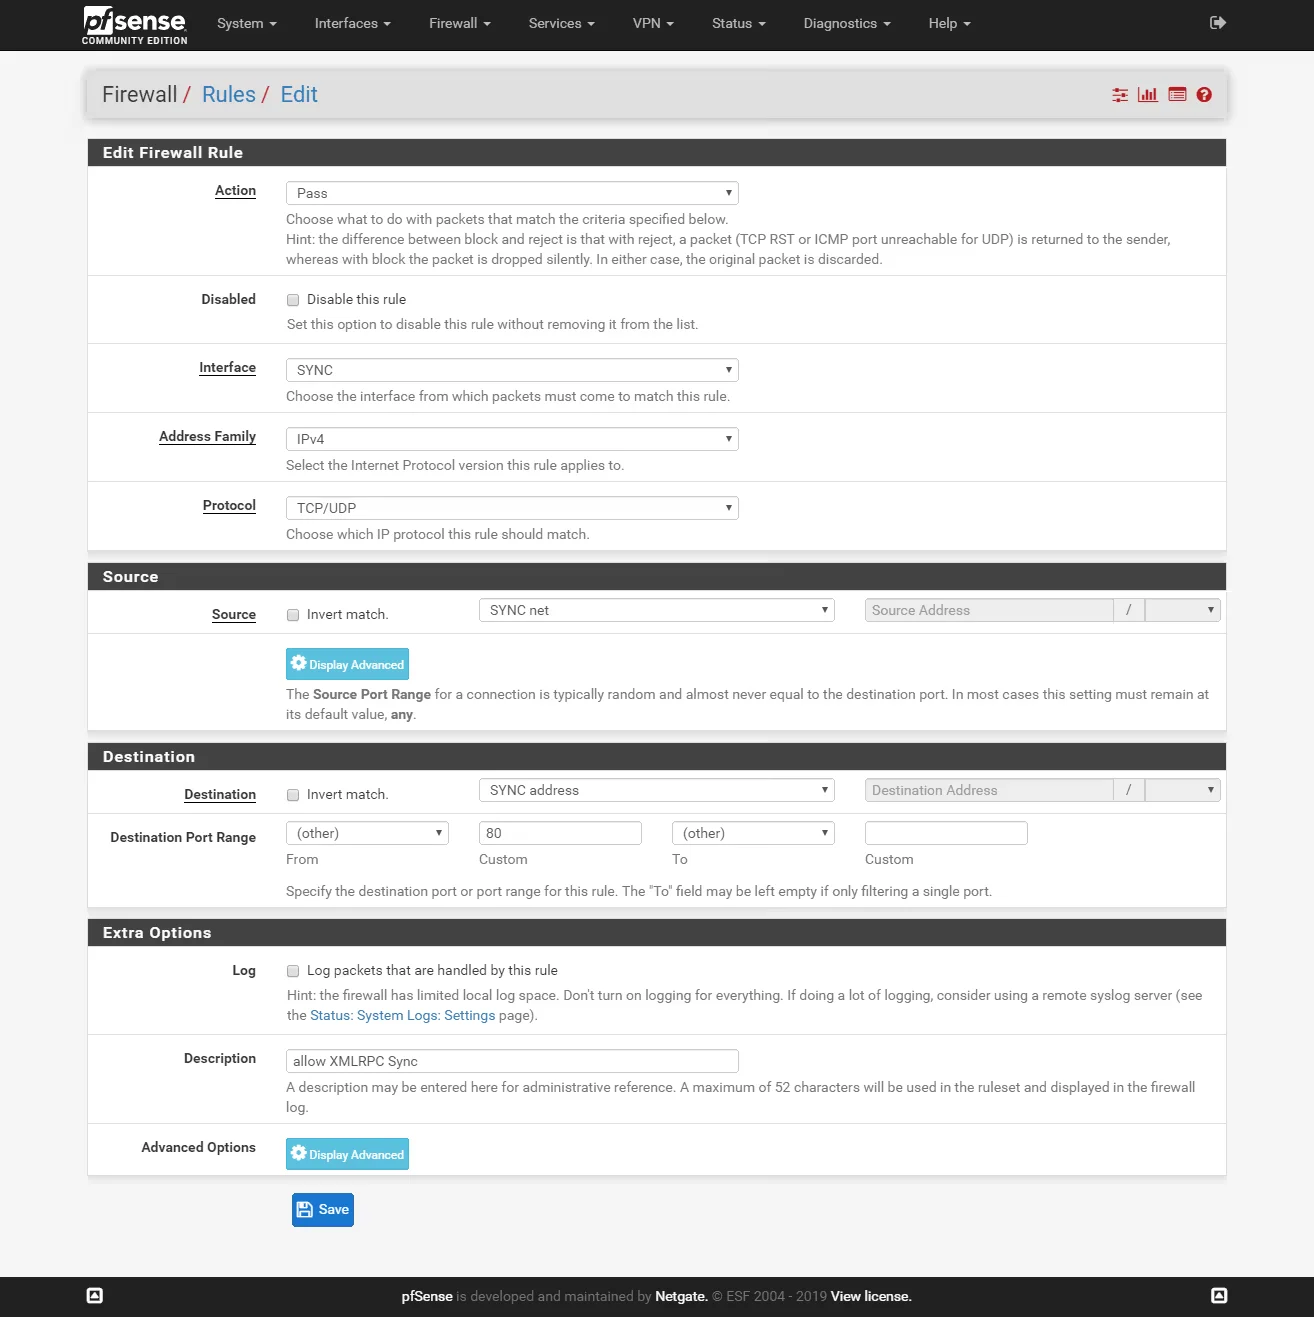This screenshot has width=1314, height=1317.
Task: Click the Save button's floppy disk icon
Action: tap(305, 1209)
